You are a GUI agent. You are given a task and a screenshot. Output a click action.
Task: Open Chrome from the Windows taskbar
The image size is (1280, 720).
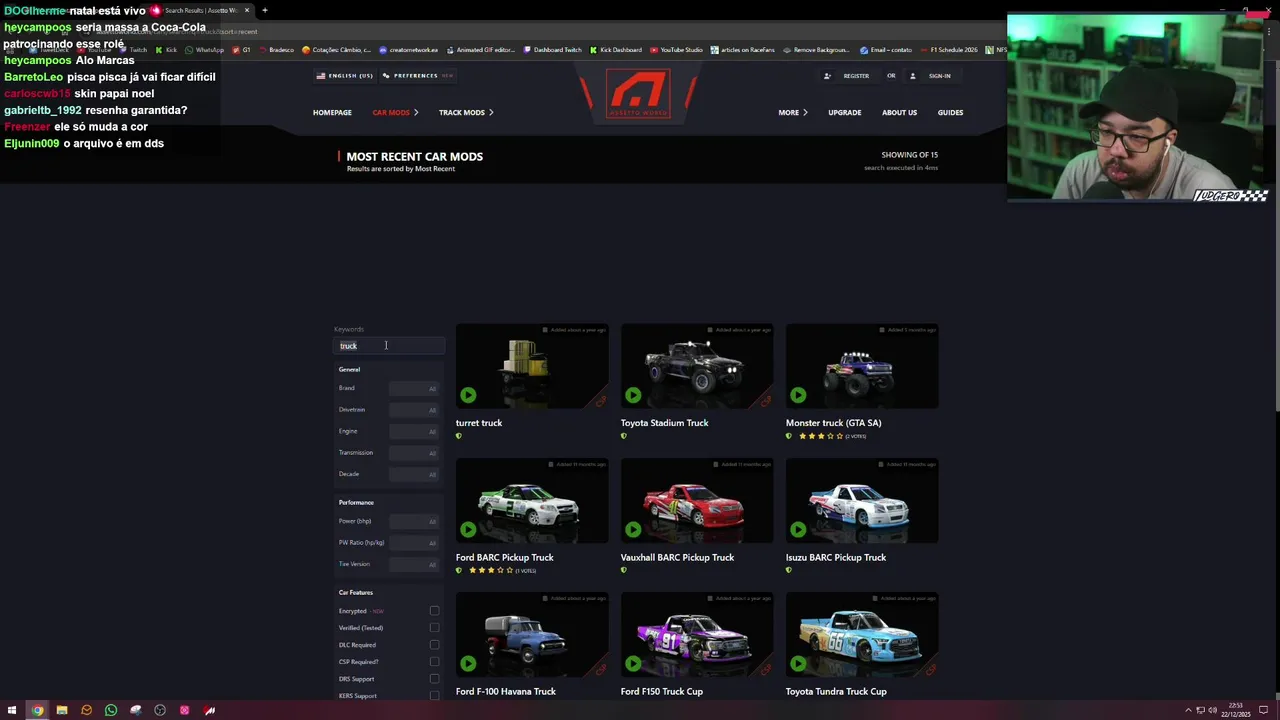[37, 710]
